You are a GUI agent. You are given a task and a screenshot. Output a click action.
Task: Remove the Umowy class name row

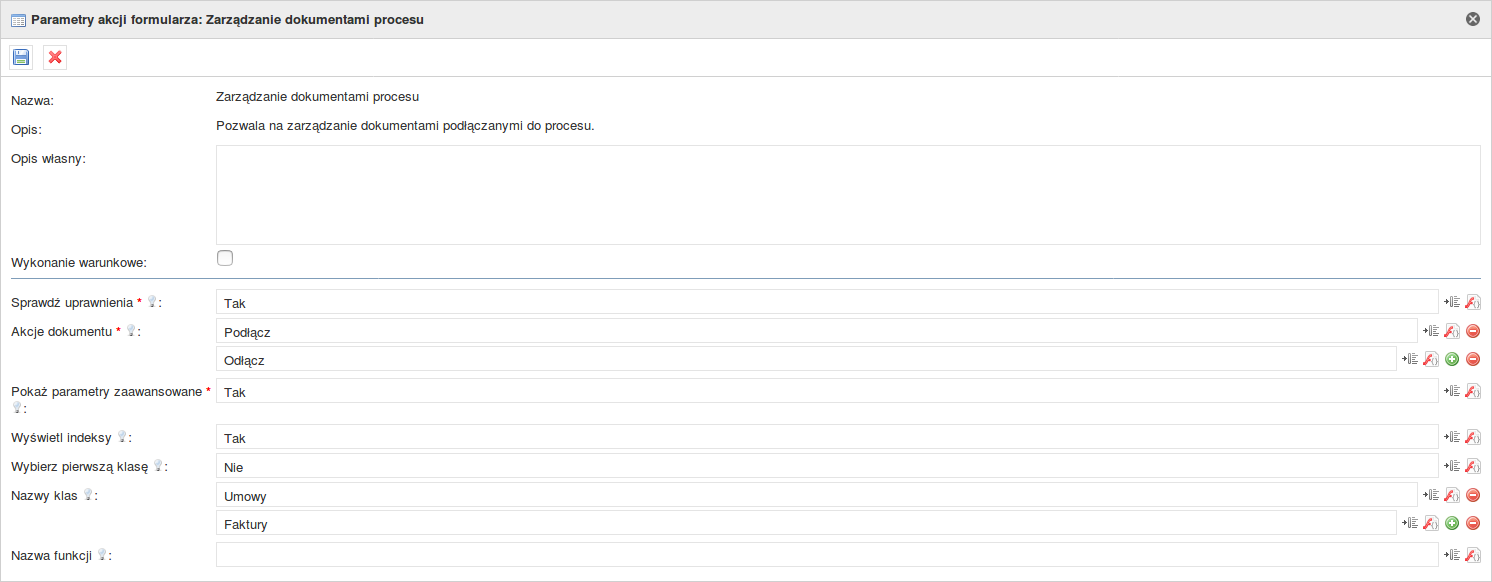coord(1473,494)
